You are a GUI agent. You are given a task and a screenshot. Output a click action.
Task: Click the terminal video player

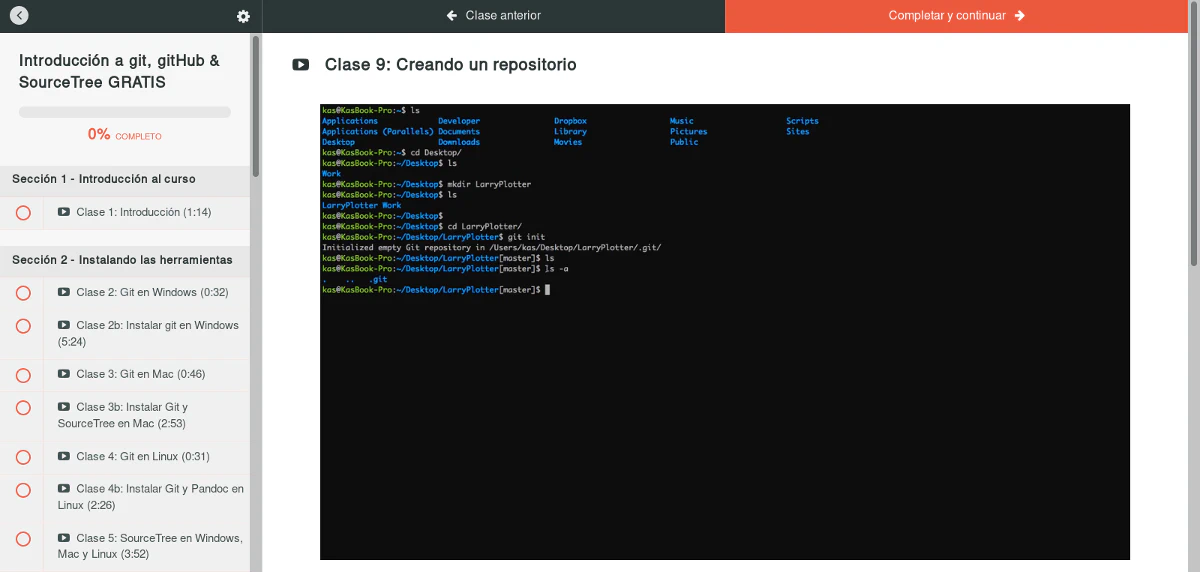pos(724,331)
